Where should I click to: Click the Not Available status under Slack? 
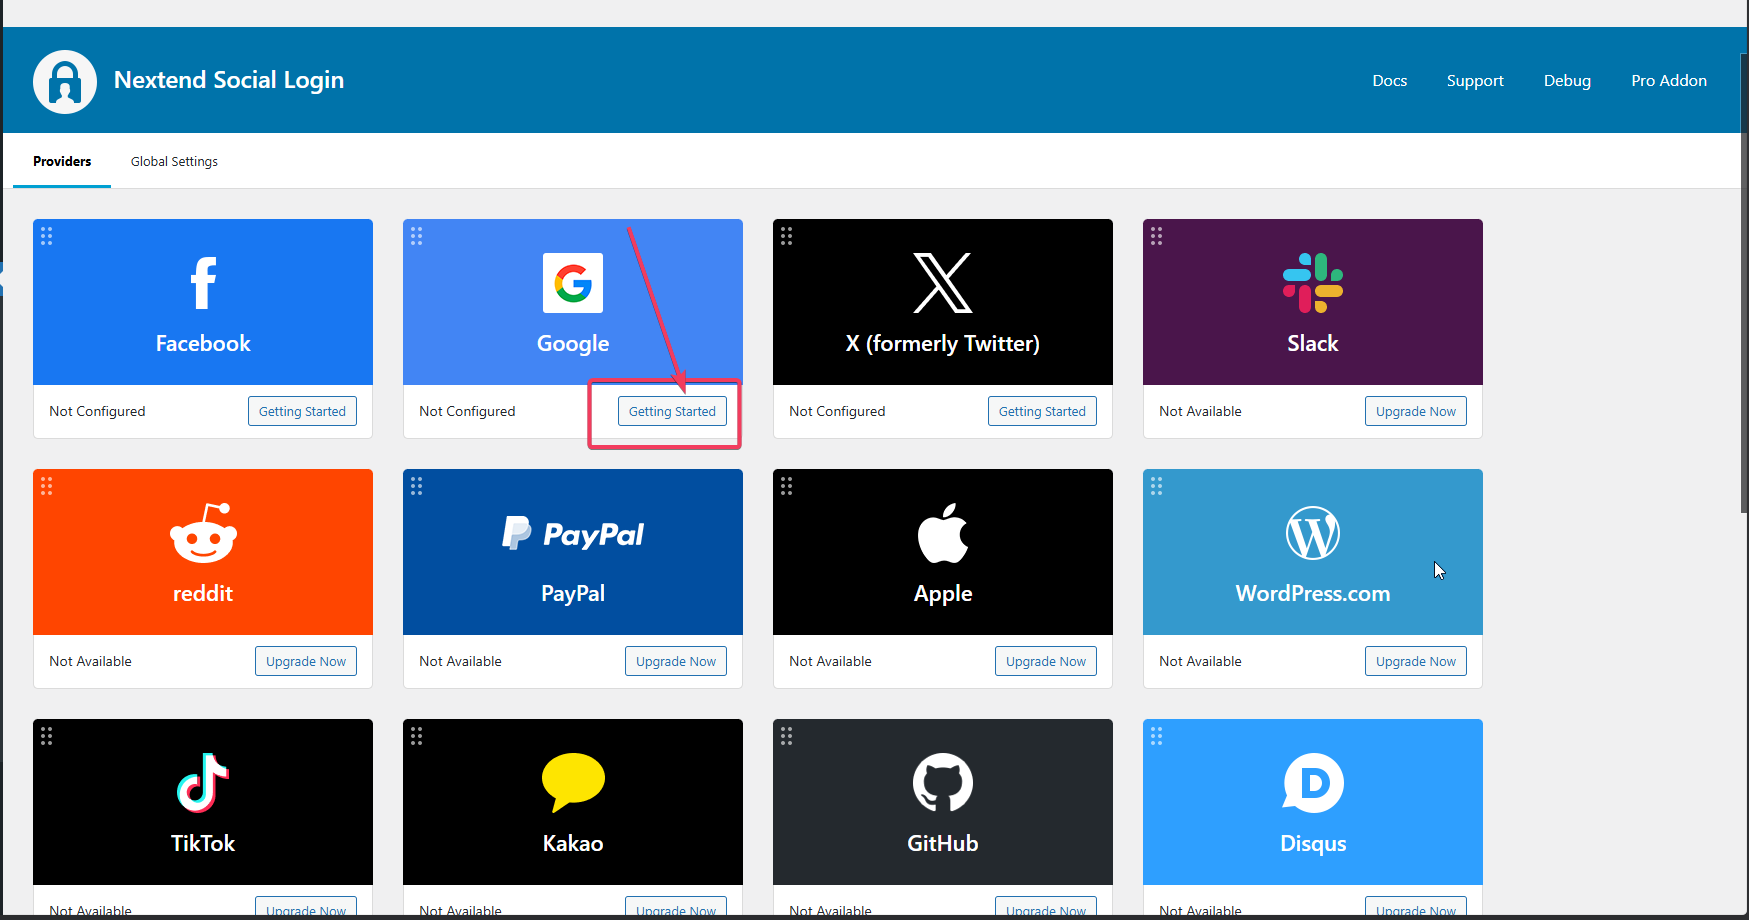click(x=1200, y=411)
